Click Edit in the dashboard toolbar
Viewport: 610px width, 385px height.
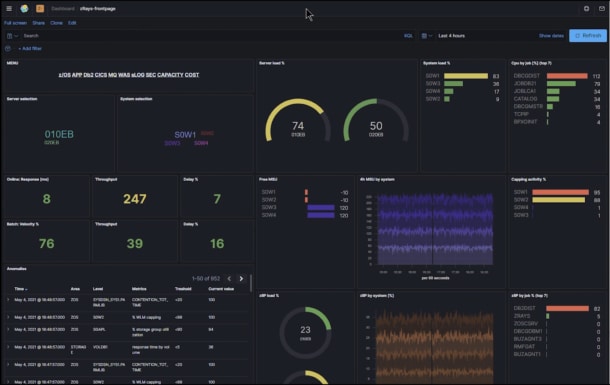click(x=72, y=23)
